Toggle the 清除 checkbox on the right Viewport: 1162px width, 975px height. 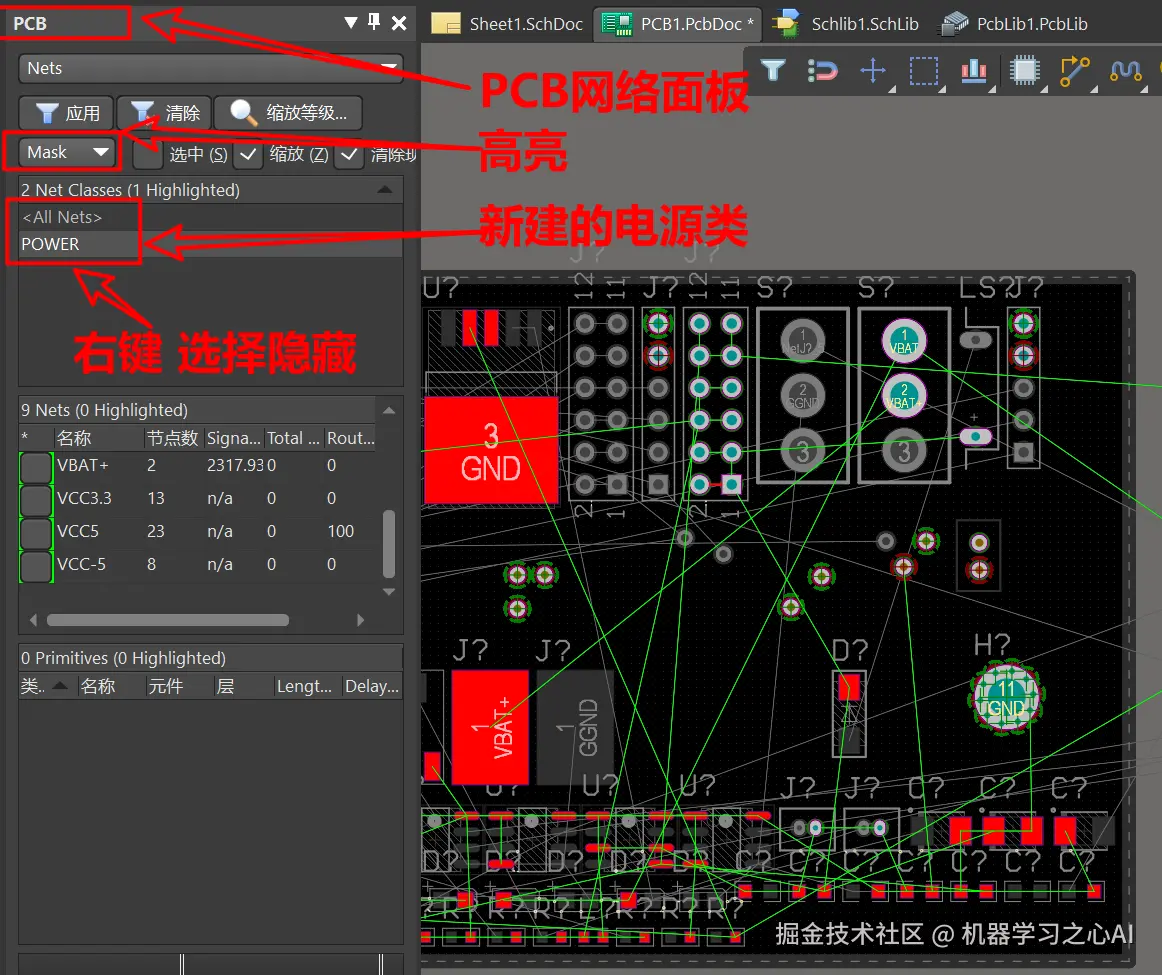click(351, 155)
